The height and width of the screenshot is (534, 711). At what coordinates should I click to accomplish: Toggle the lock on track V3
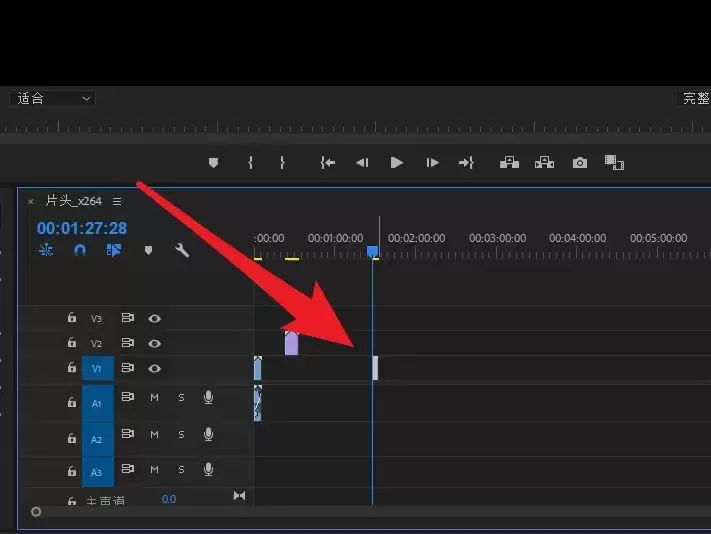tap(71, 318)
